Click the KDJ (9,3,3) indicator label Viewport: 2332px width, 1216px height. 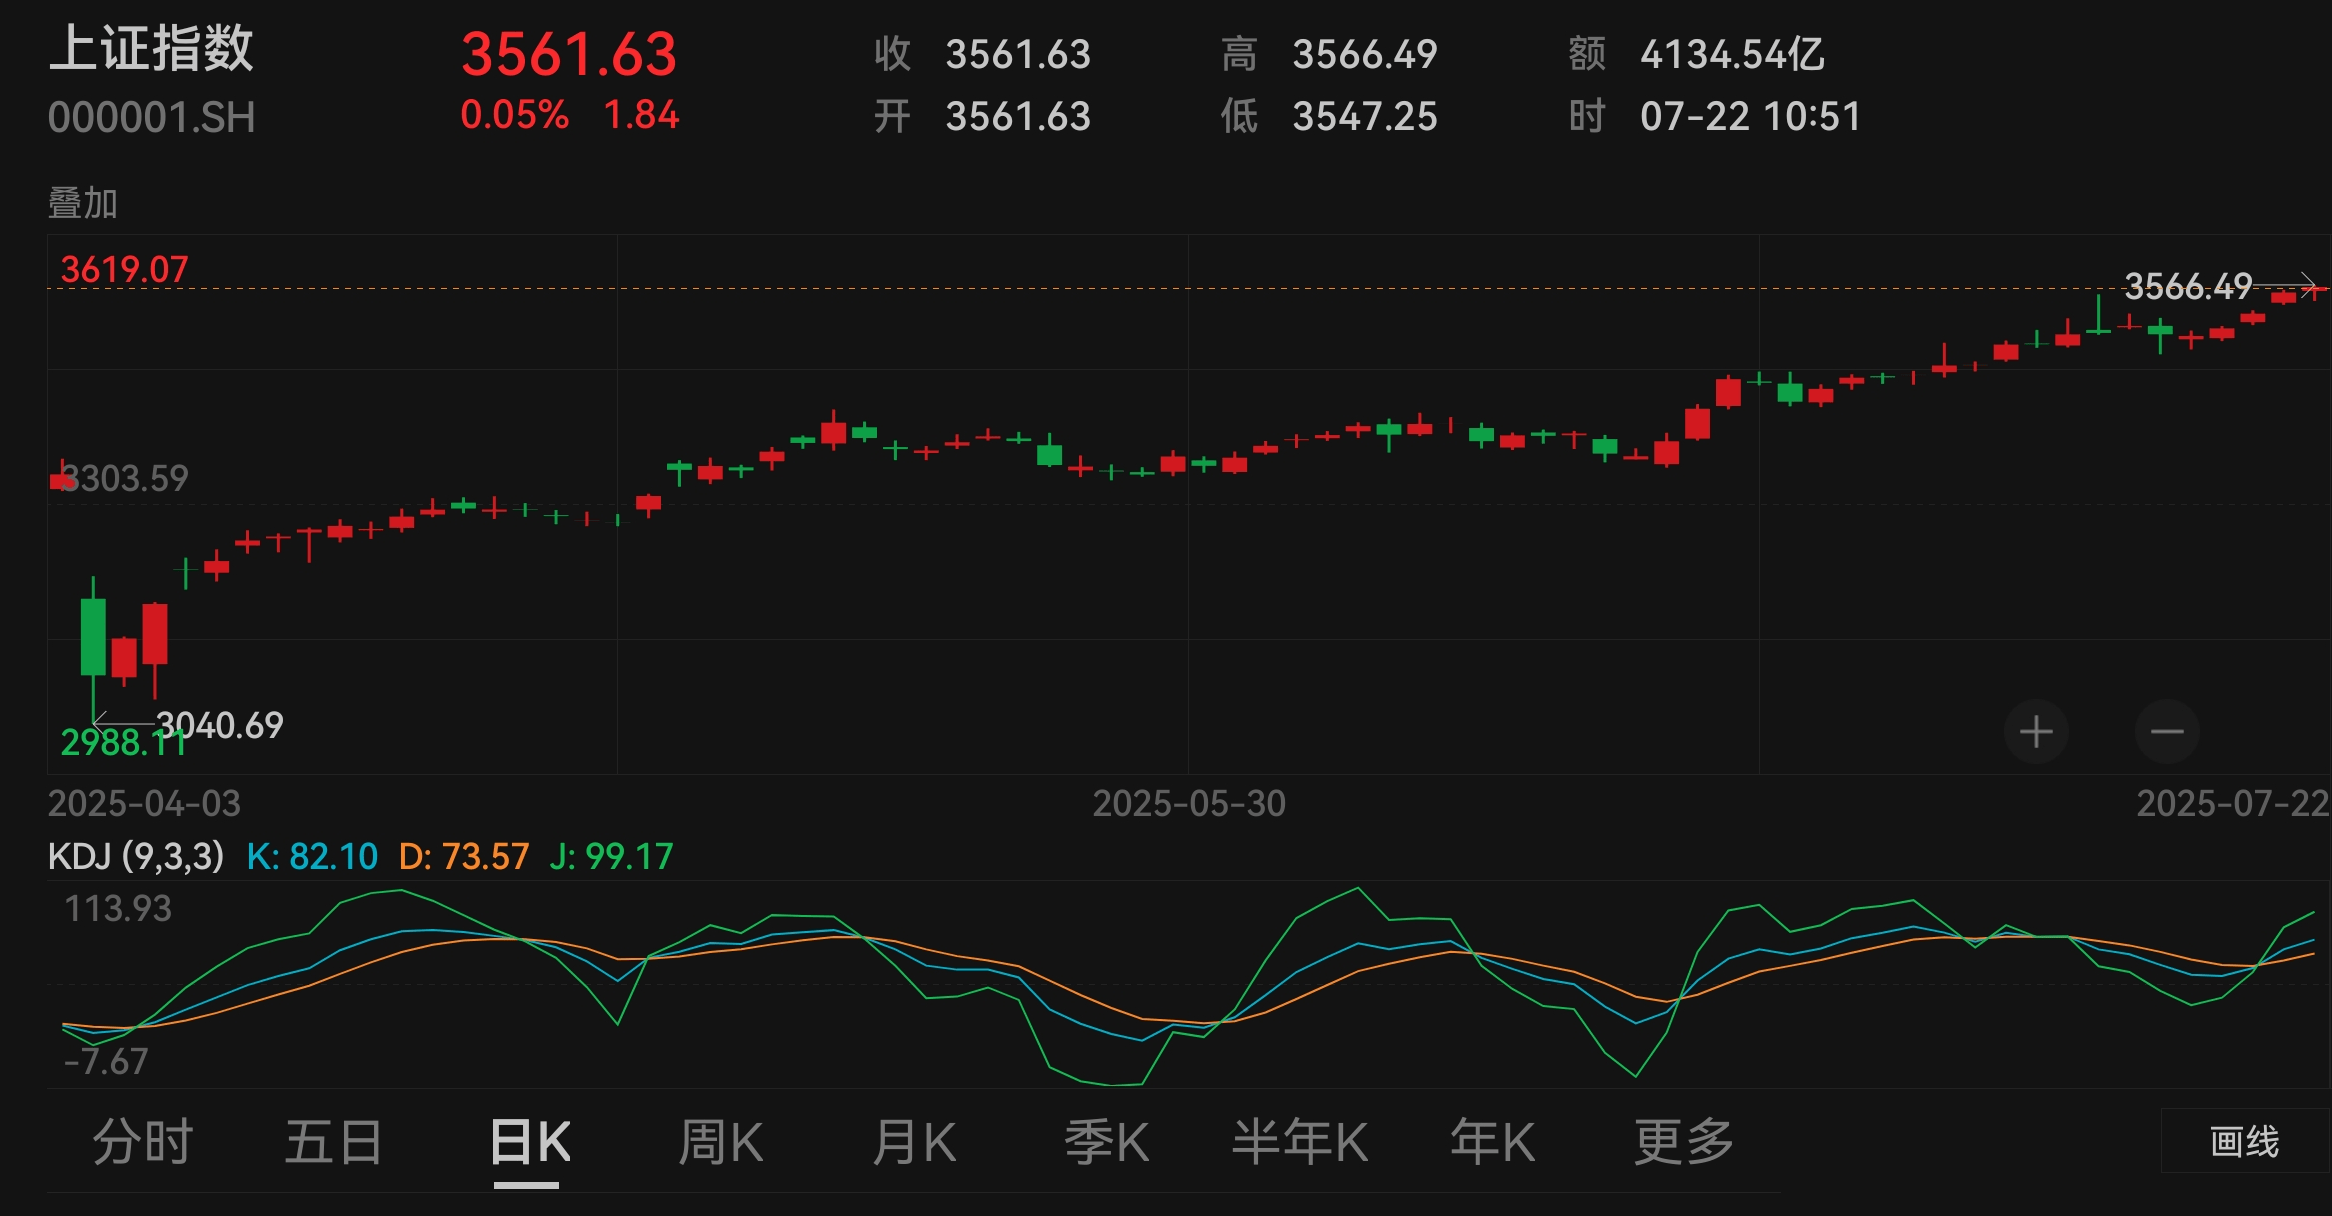click(136, 856)
